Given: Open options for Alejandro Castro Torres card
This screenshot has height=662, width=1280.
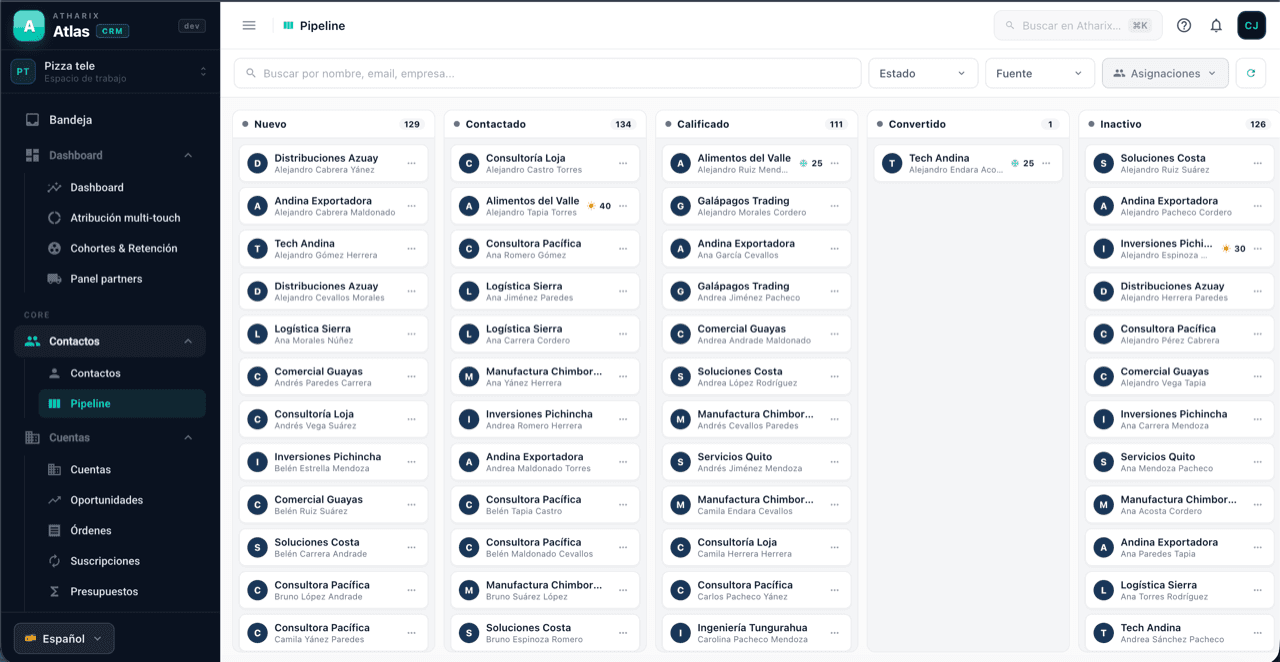Looking at the screenshot, I should (623, 164).
